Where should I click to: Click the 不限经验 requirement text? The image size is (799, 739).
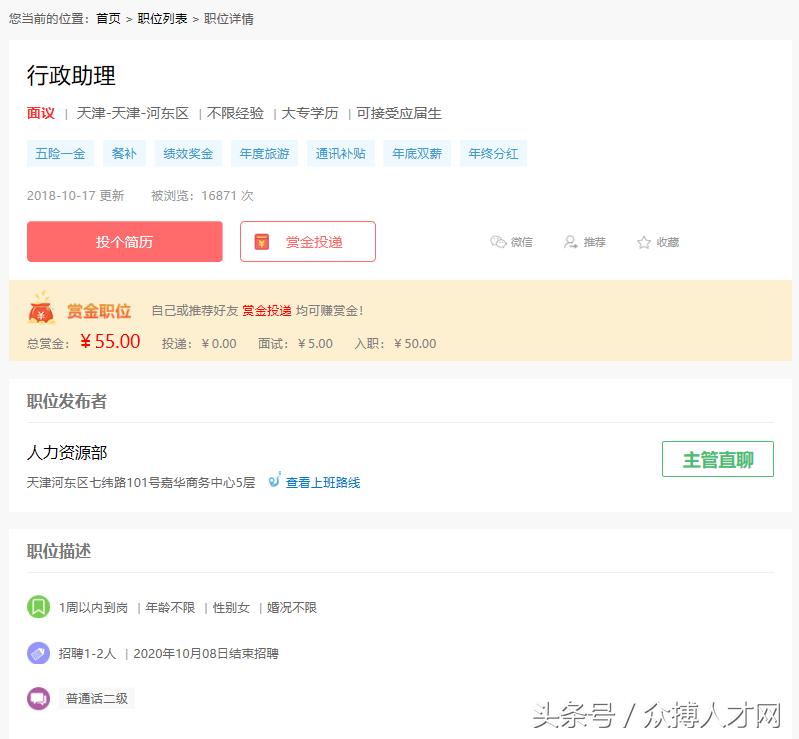[x=235, y=113]
